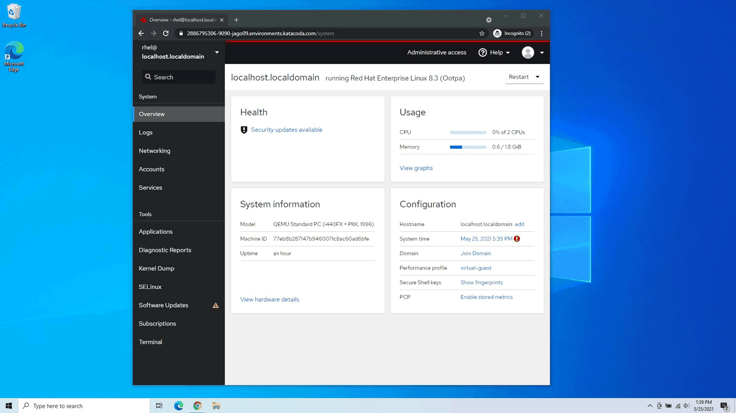Switch to Chrome on the taskbar
Viewport: 736px width, 413px height.
pos(197,405)
